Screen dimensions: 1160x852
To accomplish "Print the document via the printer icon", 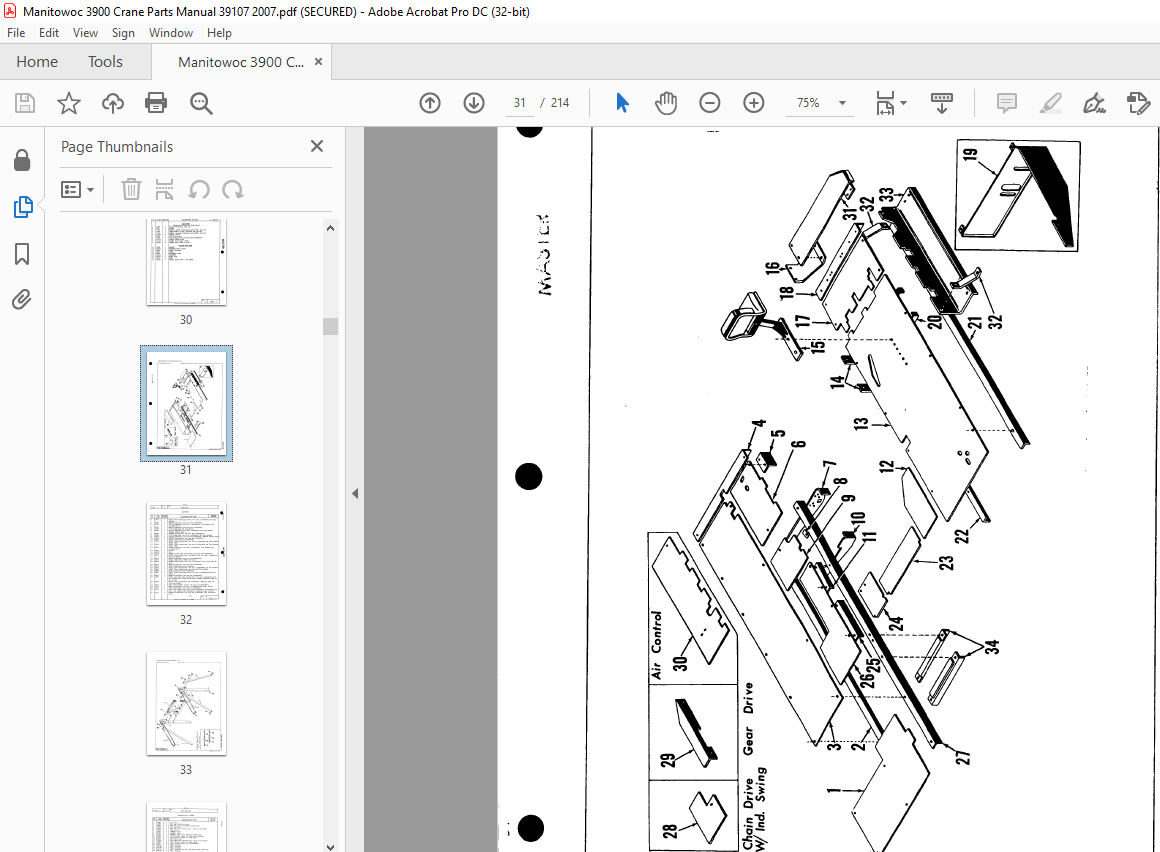I will [x=156, y=103].
